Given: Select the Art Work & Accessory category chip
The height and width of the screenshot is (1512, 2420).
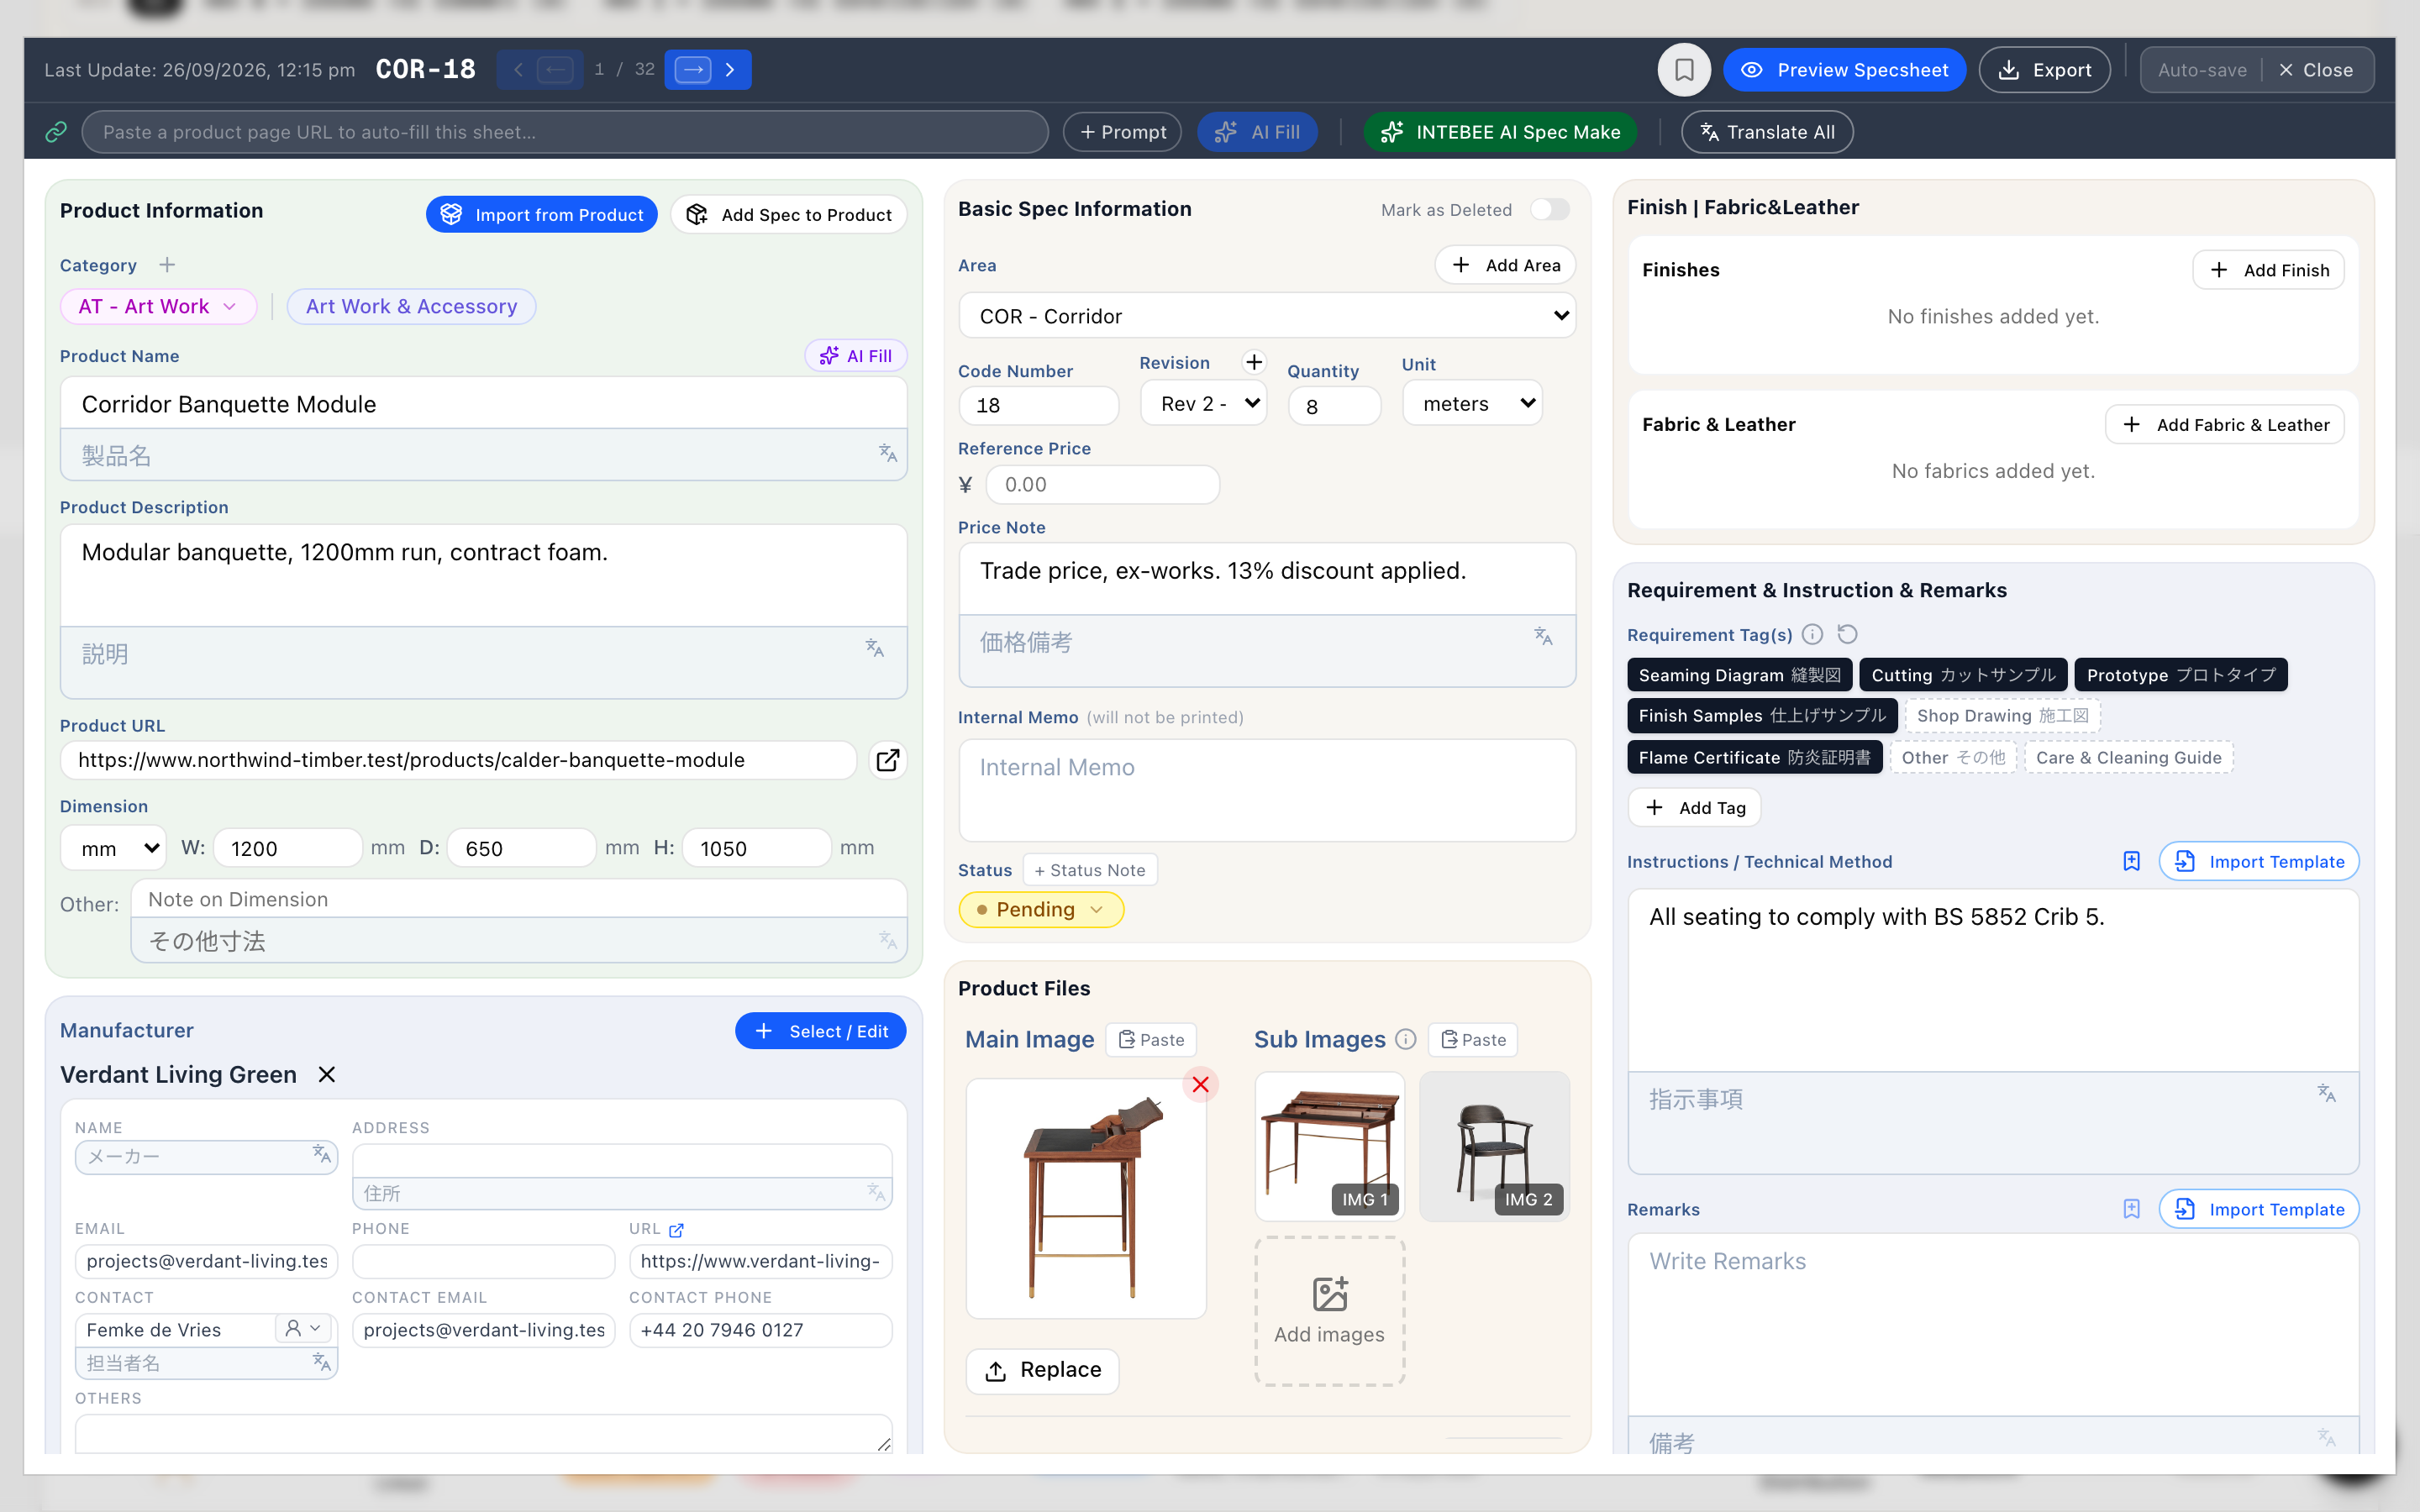Looking at the screenshot, I should tap(411, 306).
